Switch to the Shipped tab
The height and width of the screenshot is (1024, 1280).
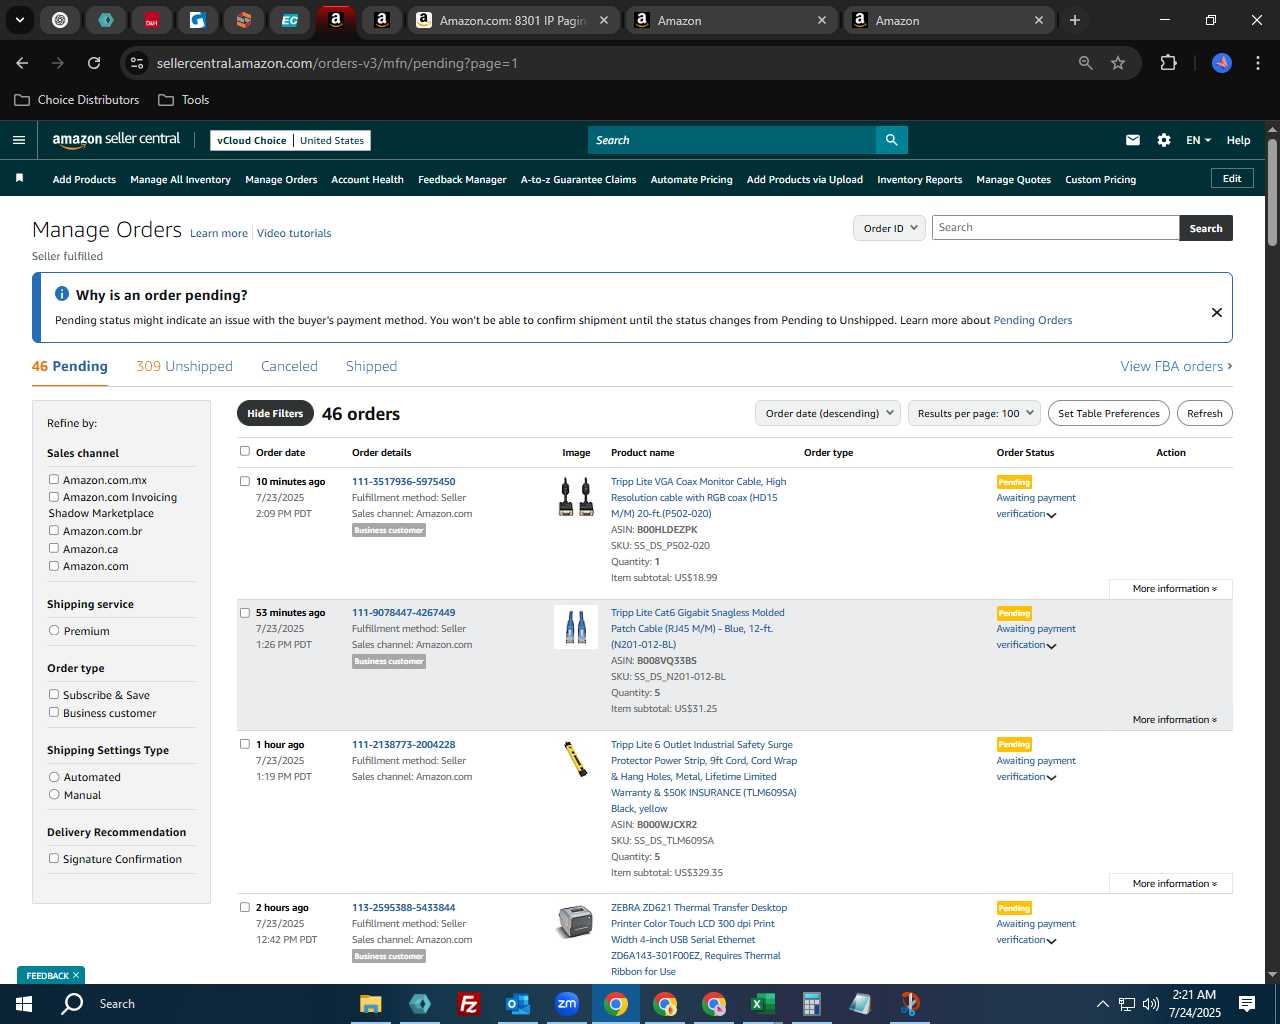click(x=371, y=366)
